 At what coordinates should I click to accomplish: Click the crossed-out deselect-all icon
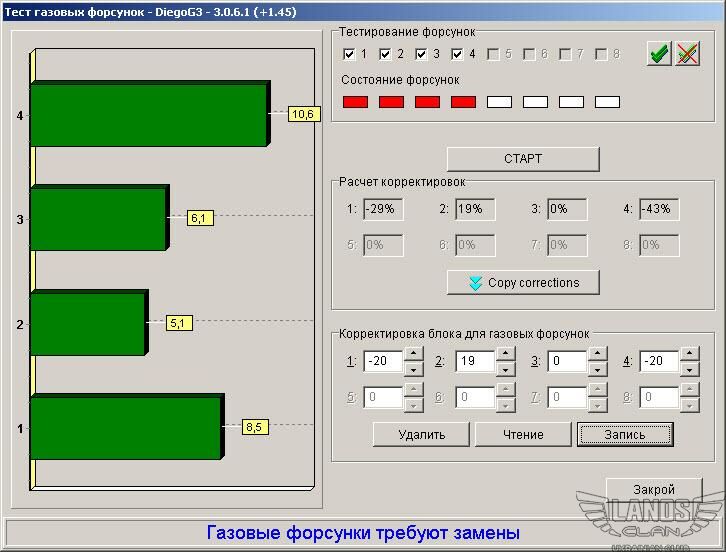[x=687, y=54]
